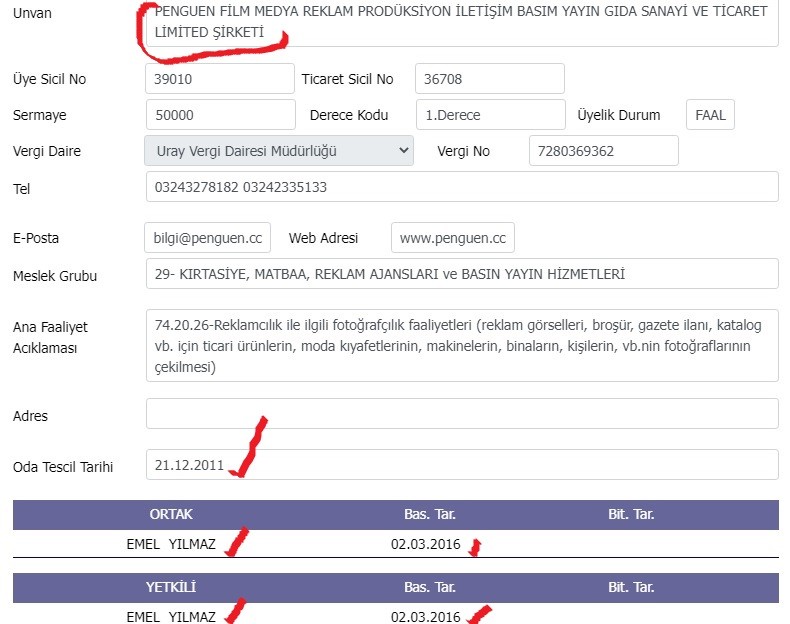Focus the Tel phone numbers field
The width and height of the screenshot is (790, 624).
pos(462,187)
